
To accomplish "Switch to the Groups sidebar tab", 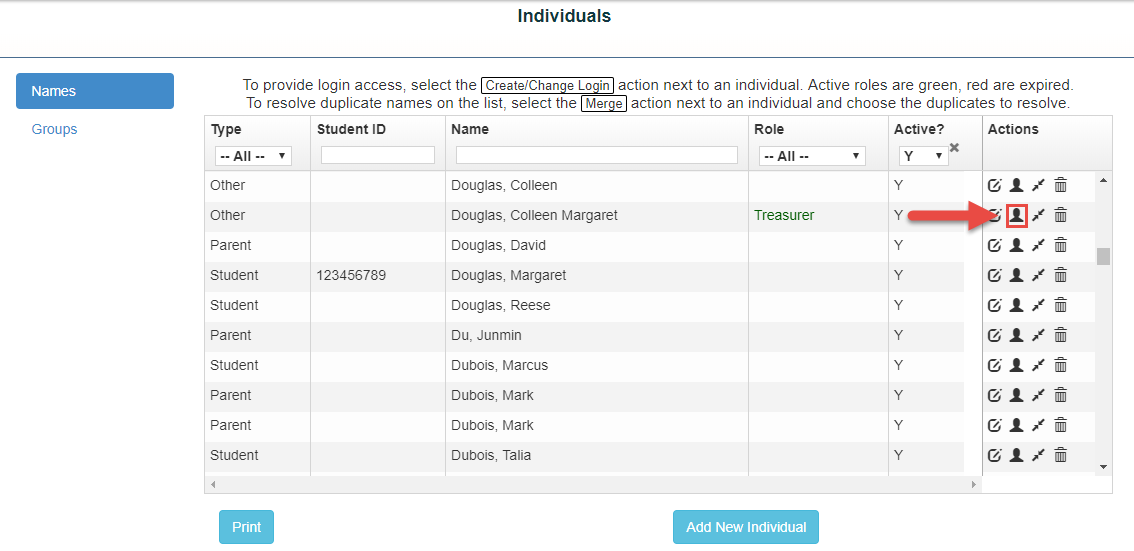I will (x=54, y=129).
